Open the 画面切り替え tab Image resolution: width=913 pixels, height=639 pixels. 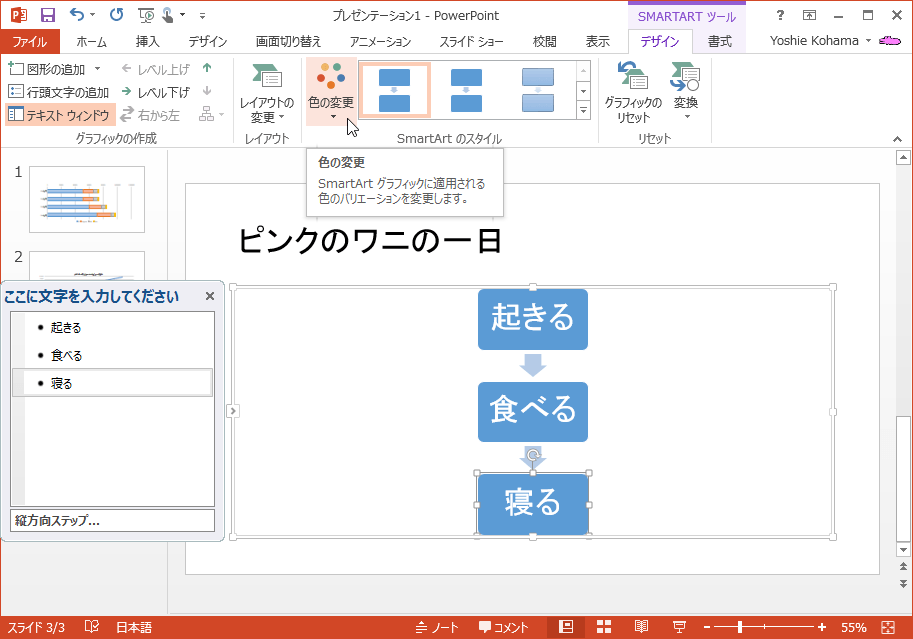pos(288,41)
